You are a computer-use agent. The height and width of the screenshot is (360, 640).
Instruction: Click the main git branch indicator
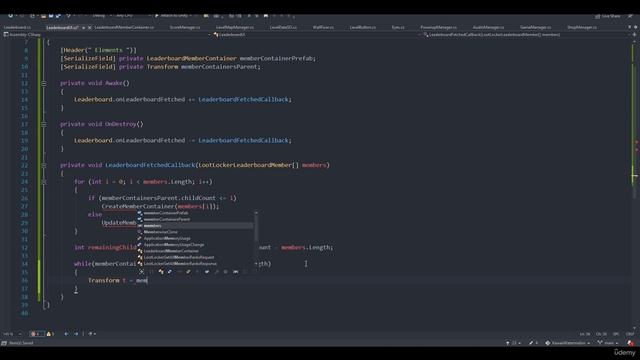click(x=607, y=343)
